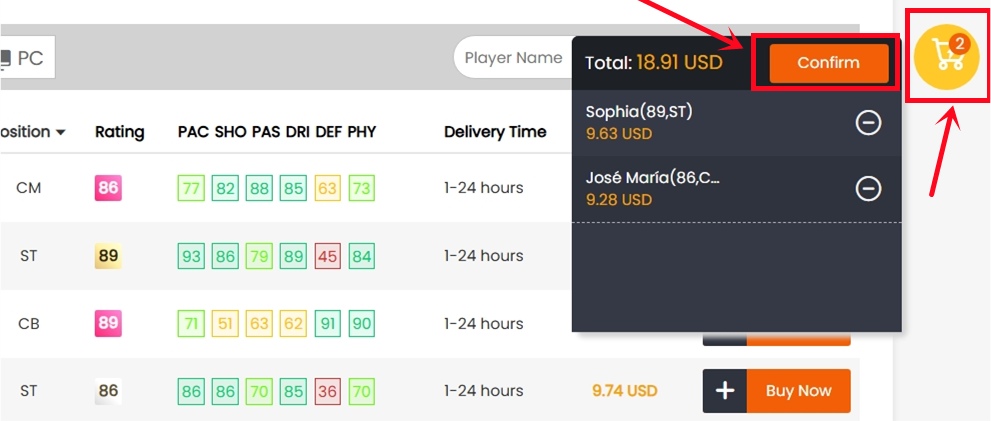Select the Sophia(89,ST) cart item
Screen dimensions: 991x421
coord(639,112)
